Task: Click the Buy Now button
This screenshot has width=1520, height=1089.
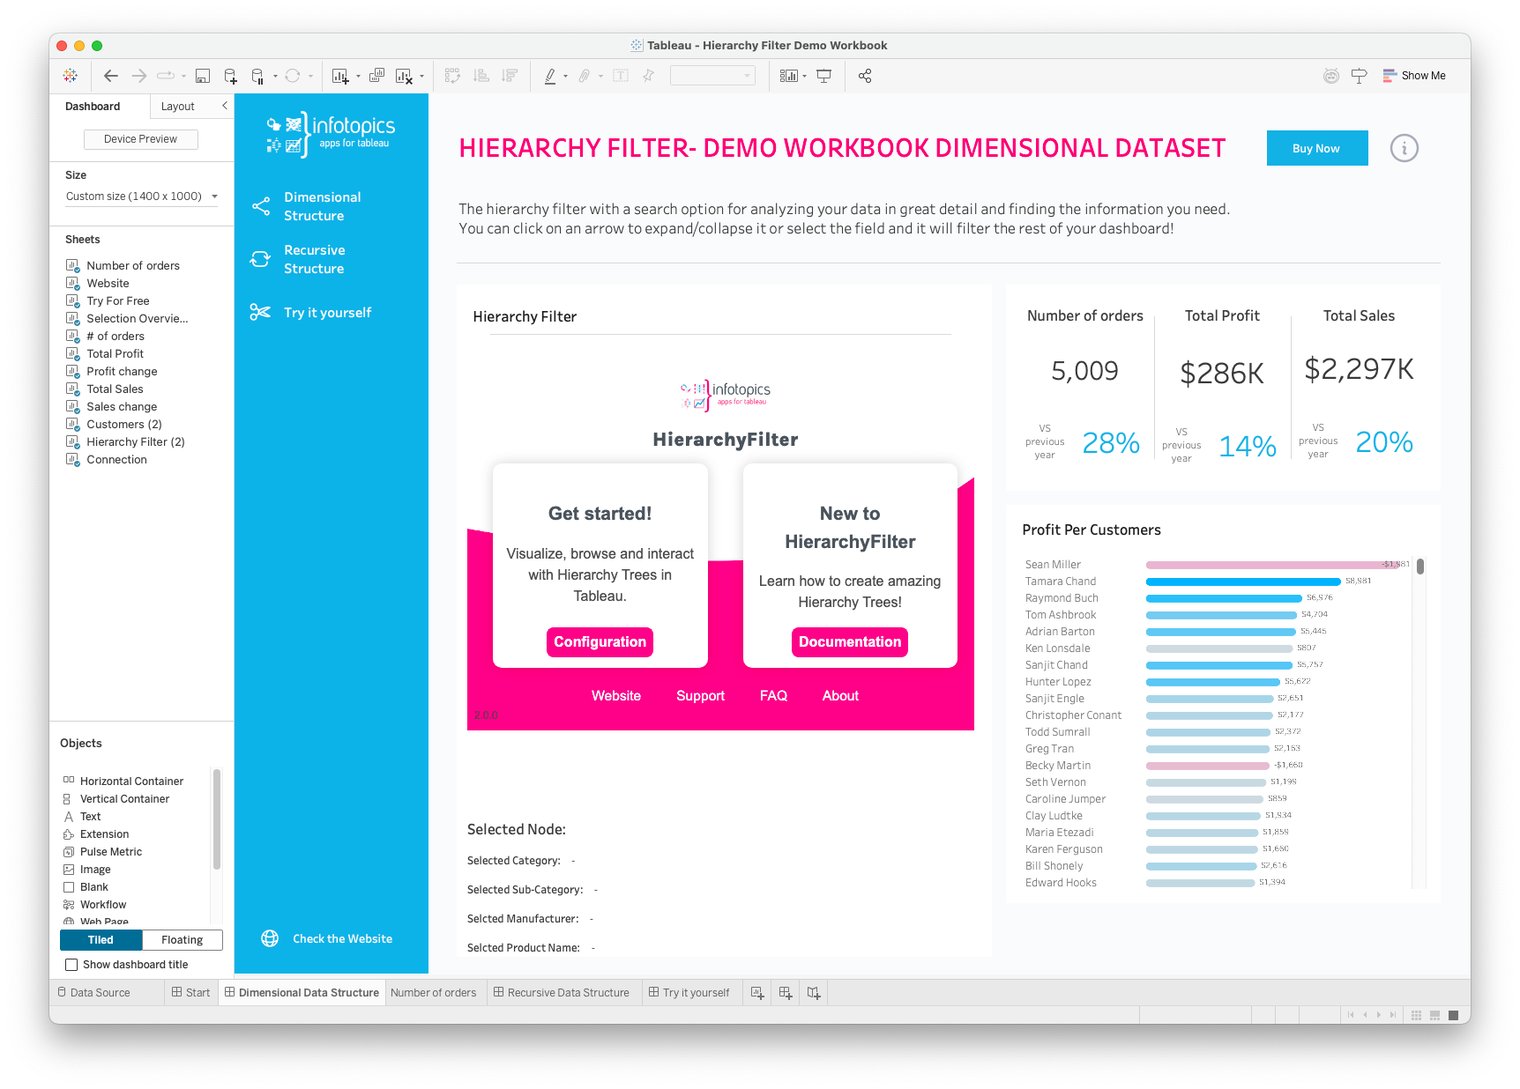Action: coord(1316,149)
